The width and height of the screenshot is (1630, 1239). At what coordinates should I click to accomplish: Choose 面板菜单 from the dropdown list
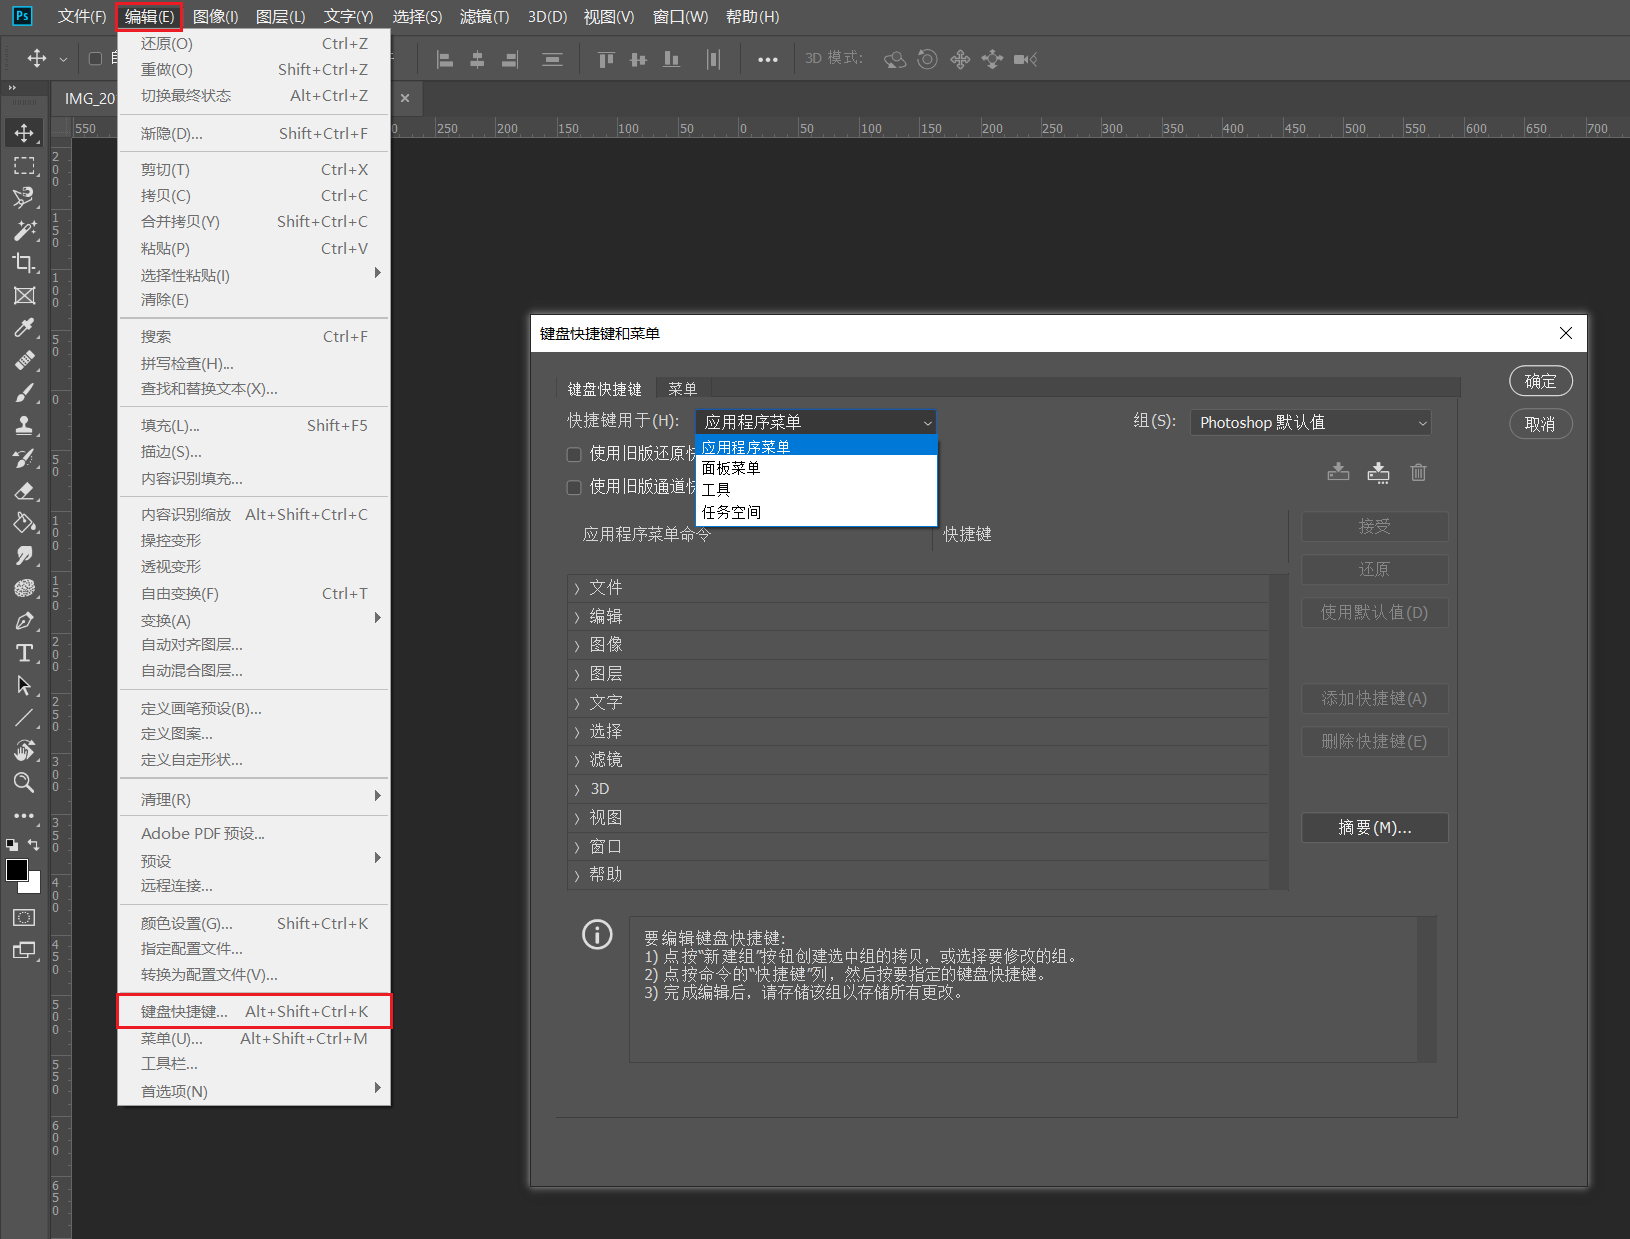pyautogui.click(x=731, y=468)
